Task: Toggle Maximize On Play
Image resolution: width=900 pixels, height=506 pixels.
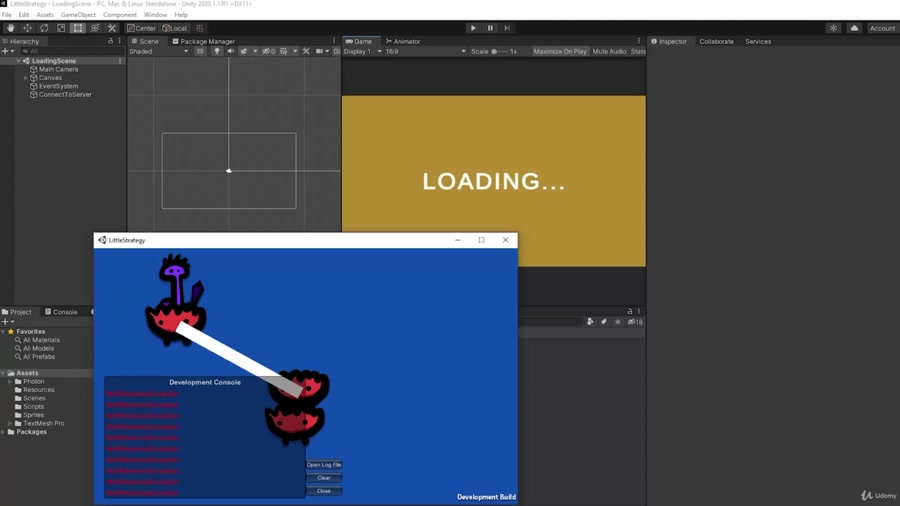Action: pyautogui.click(x=560, y=51)
